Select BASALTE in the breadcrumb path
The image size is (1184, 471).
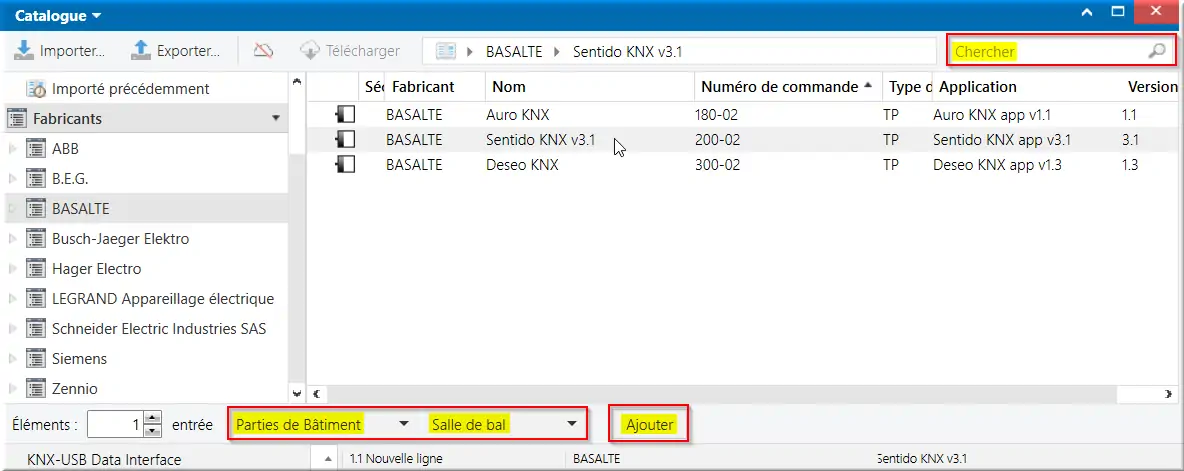pos(513,52)
